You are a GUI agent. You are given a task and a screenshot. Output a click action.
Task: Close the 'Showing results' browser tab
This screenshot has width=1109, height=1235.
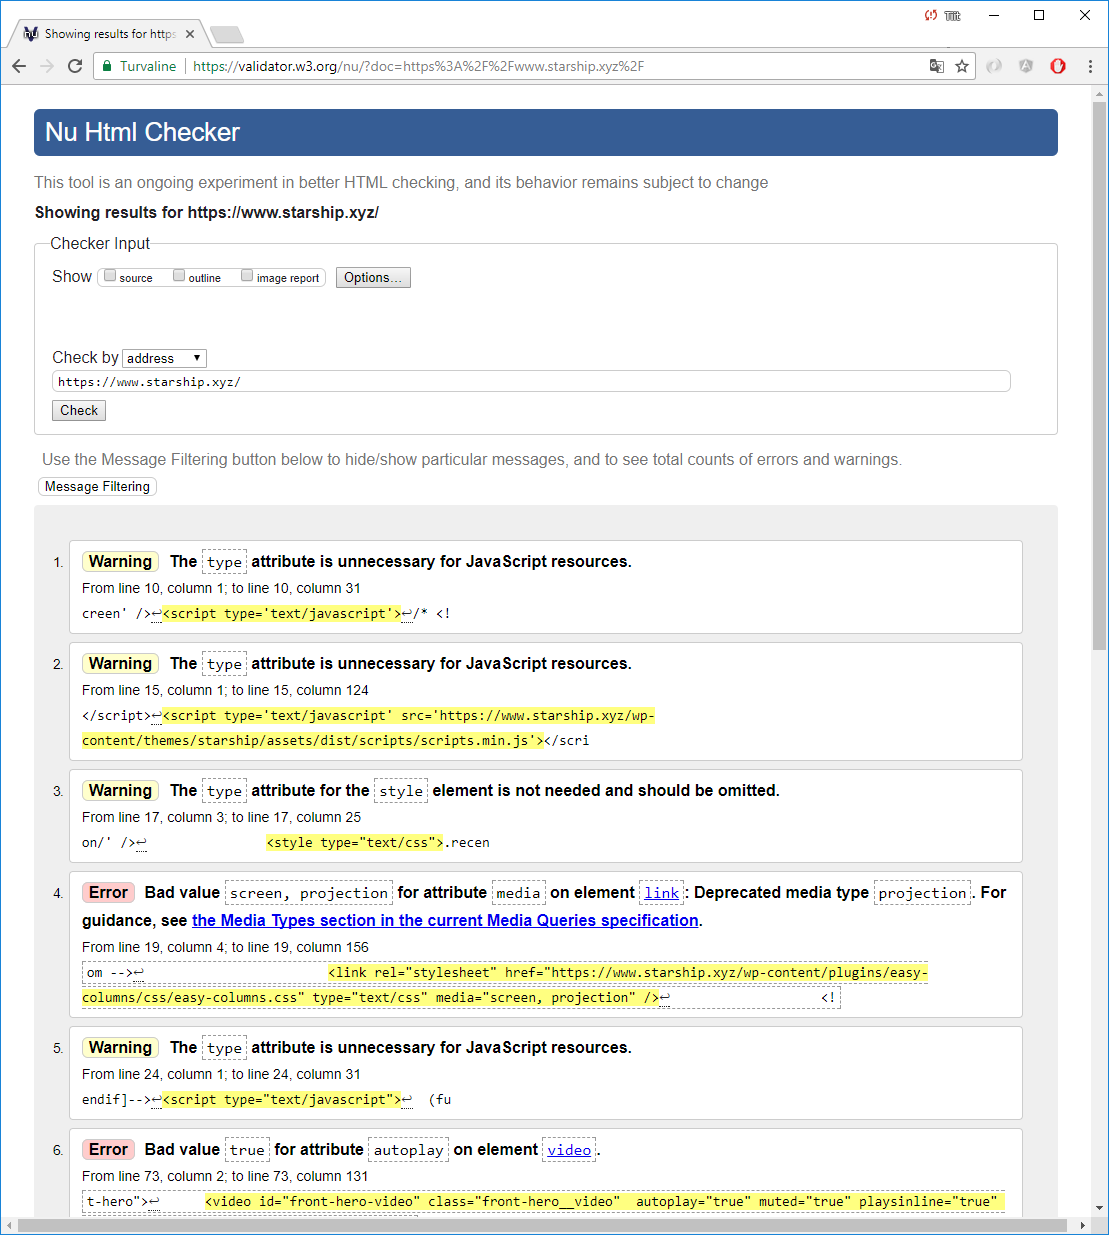pyautogui.click(x=190, y=34)
